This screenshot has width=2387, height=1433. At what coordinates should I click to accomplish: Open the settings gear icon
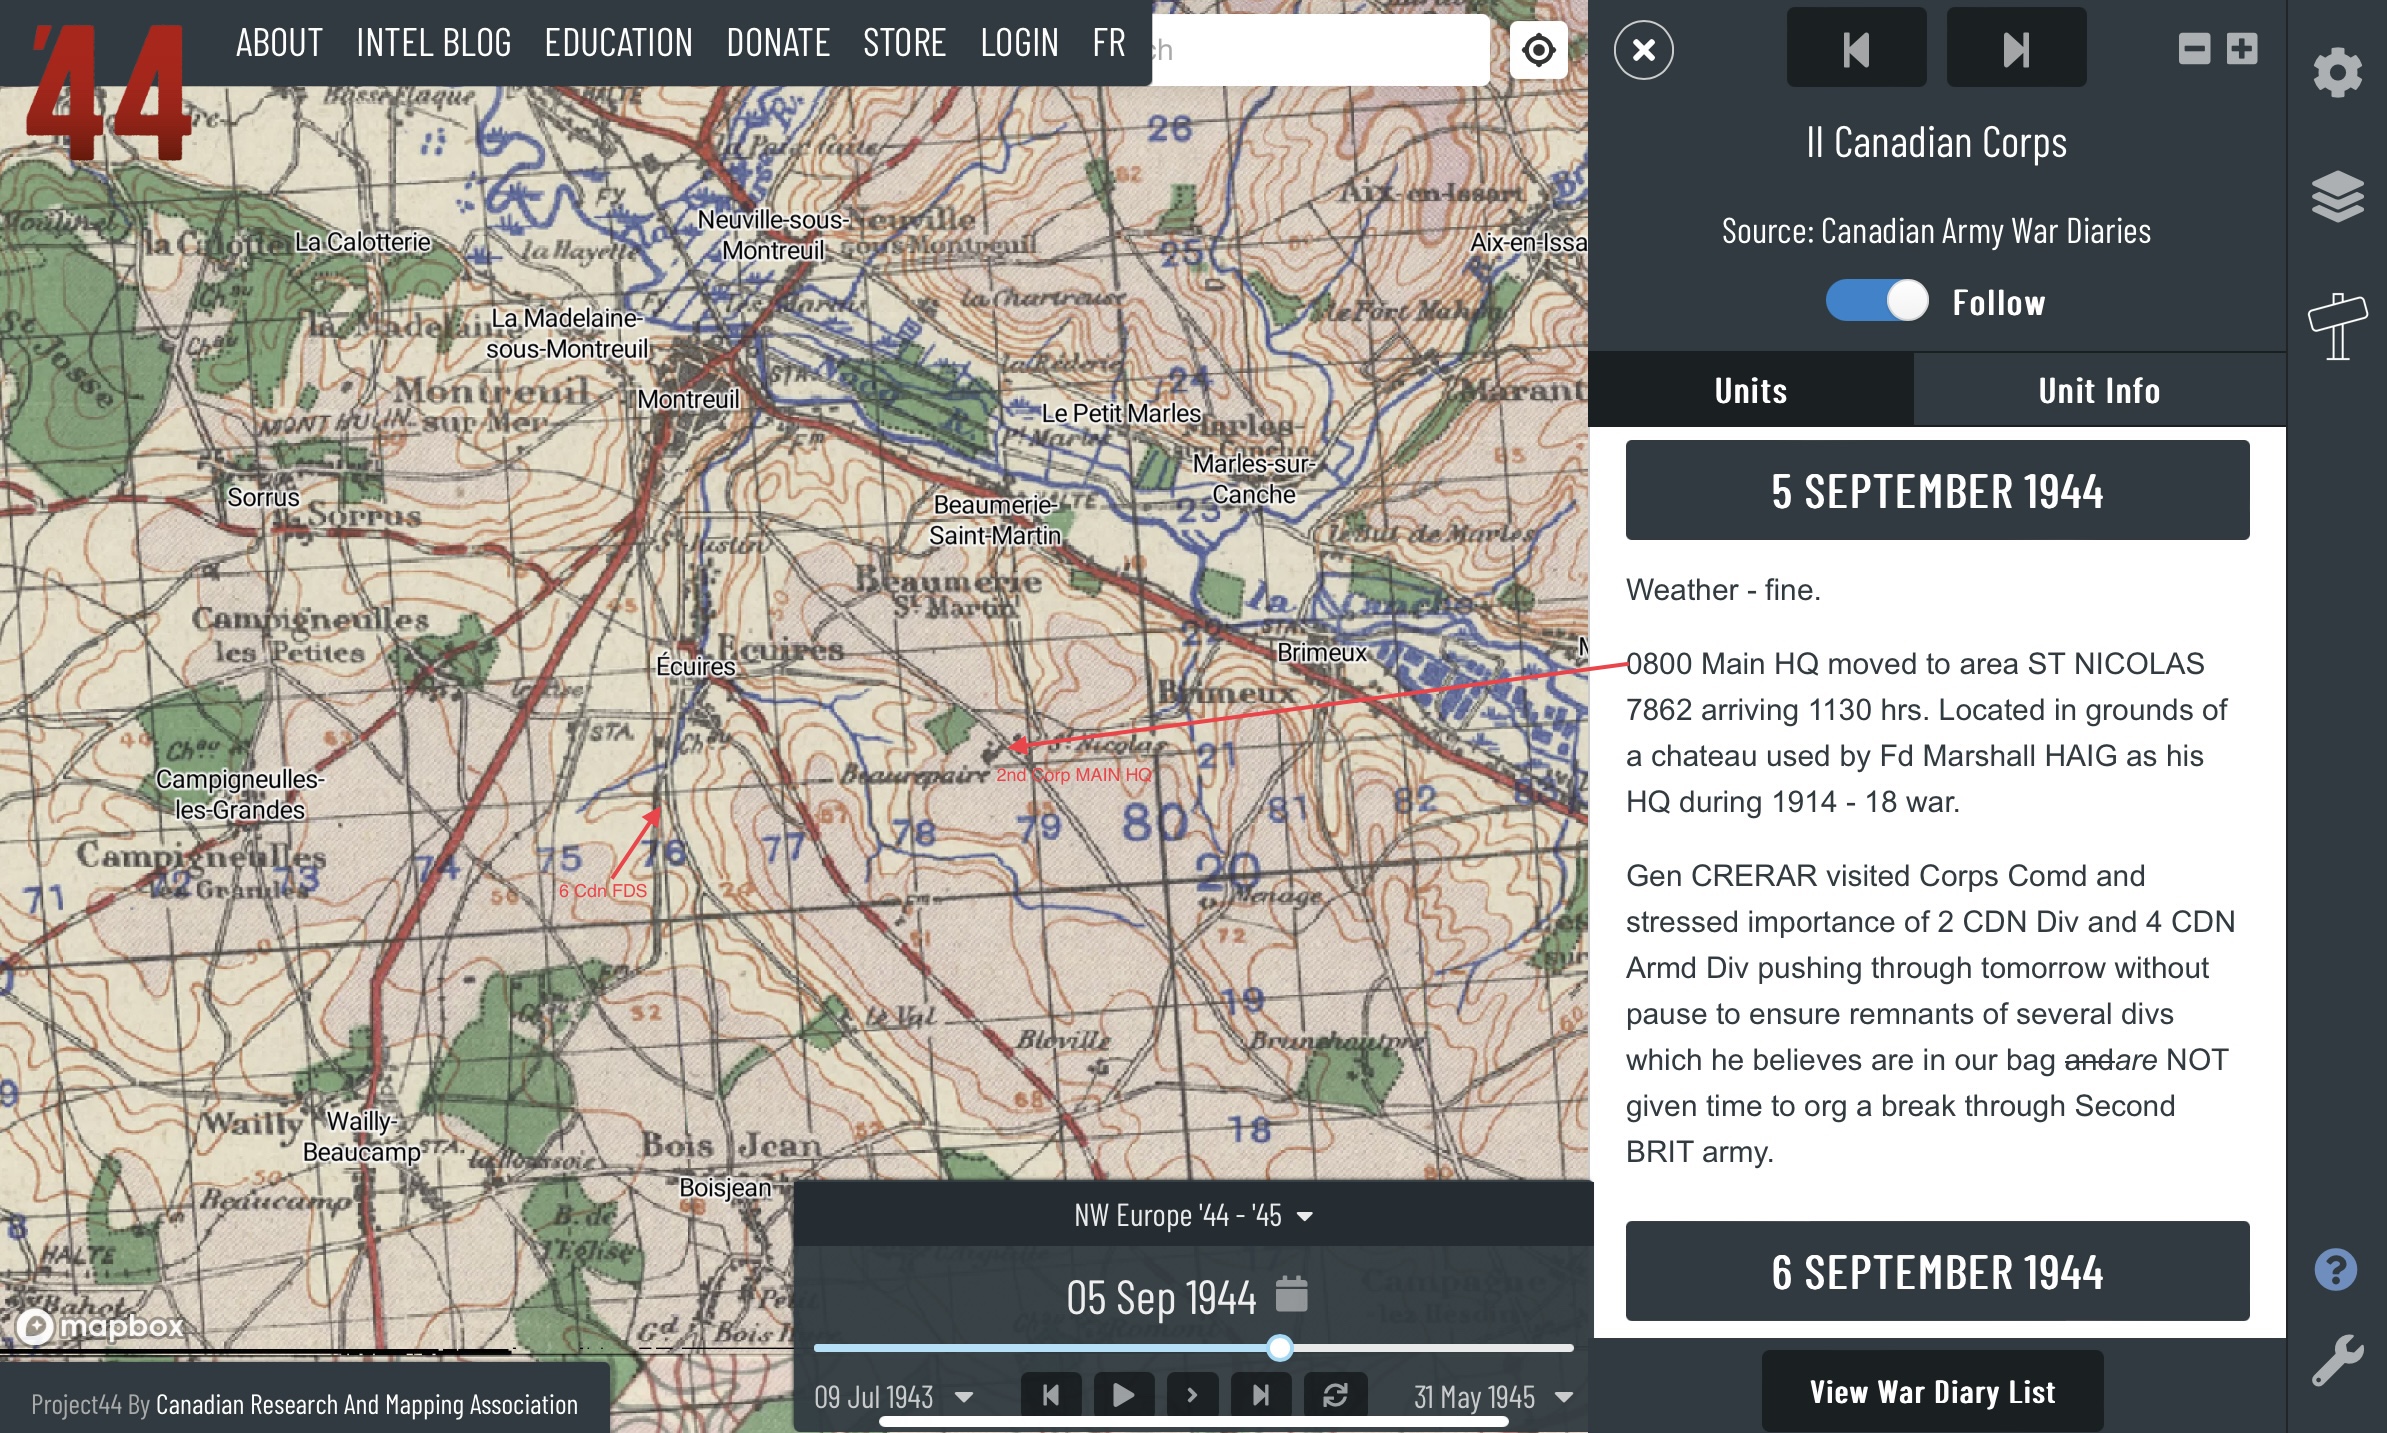pyautogui.click(x=2337, y=72)
